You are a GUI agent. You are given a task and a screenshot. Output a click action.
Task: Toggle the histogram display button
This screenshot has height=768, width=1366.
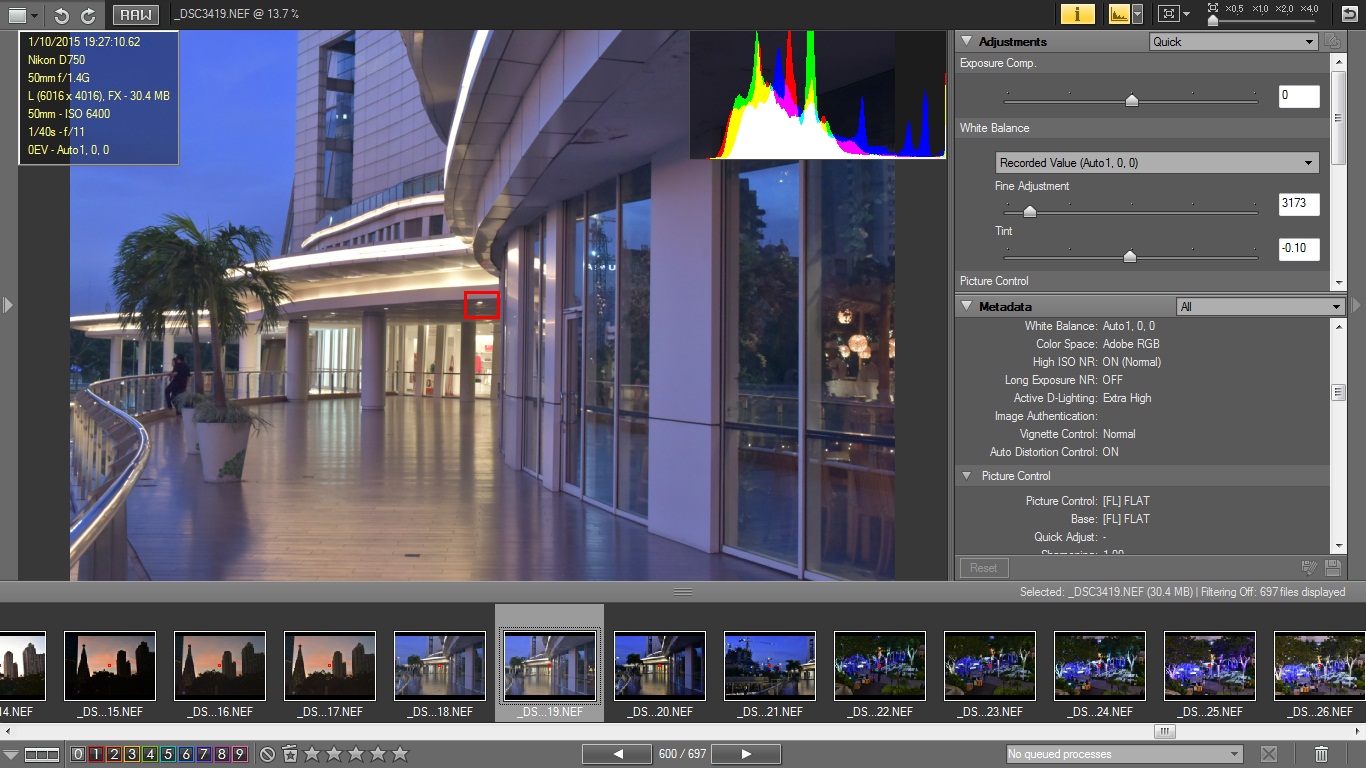[1118, 14]
